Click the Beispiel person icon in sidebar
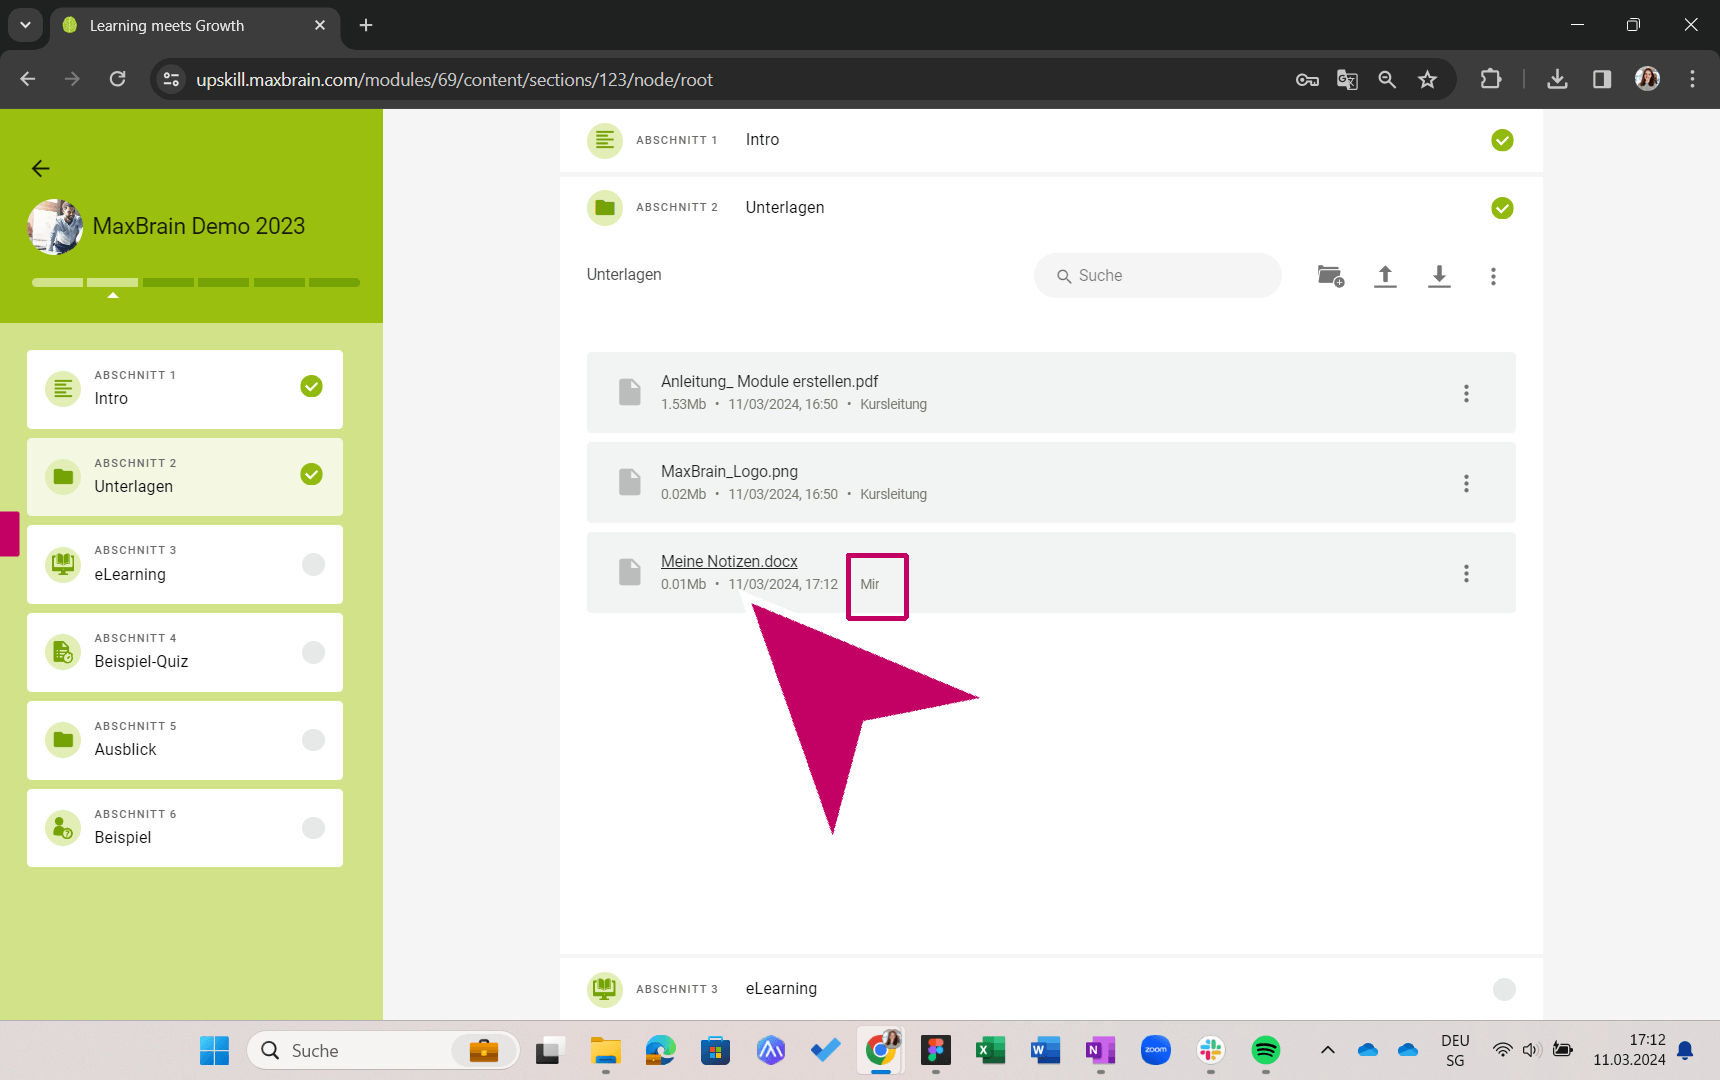 point(63,828)
